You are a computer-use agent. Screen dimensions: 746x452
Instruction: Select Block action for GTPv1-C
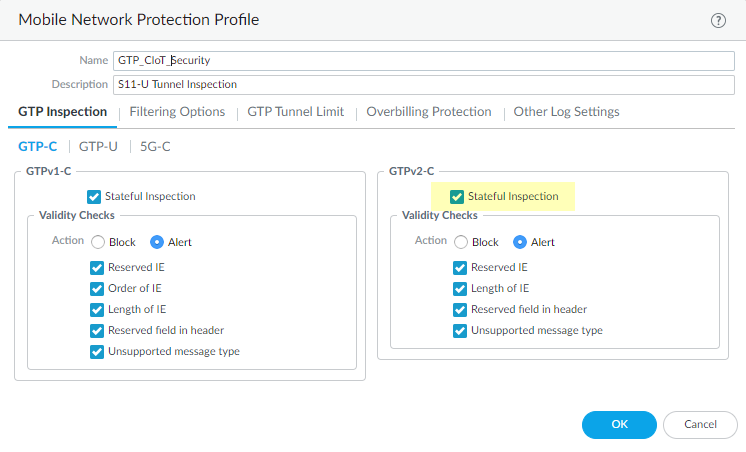[98, 242]
